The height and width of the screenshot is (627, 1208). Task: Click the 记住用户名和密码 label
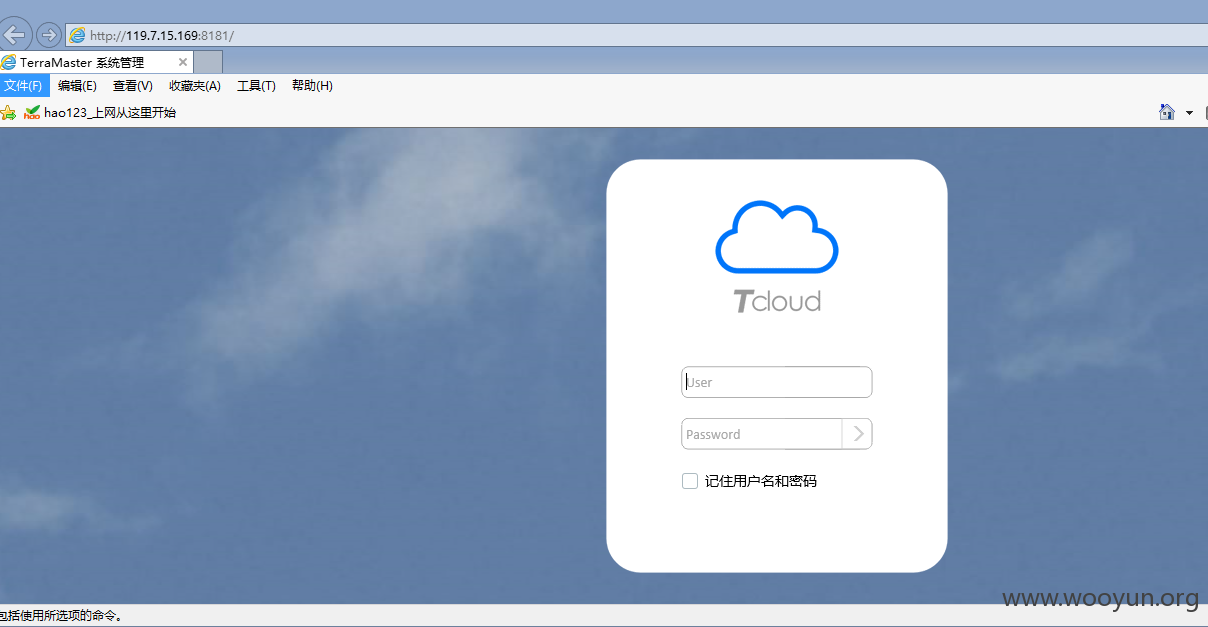pos(761,481)
